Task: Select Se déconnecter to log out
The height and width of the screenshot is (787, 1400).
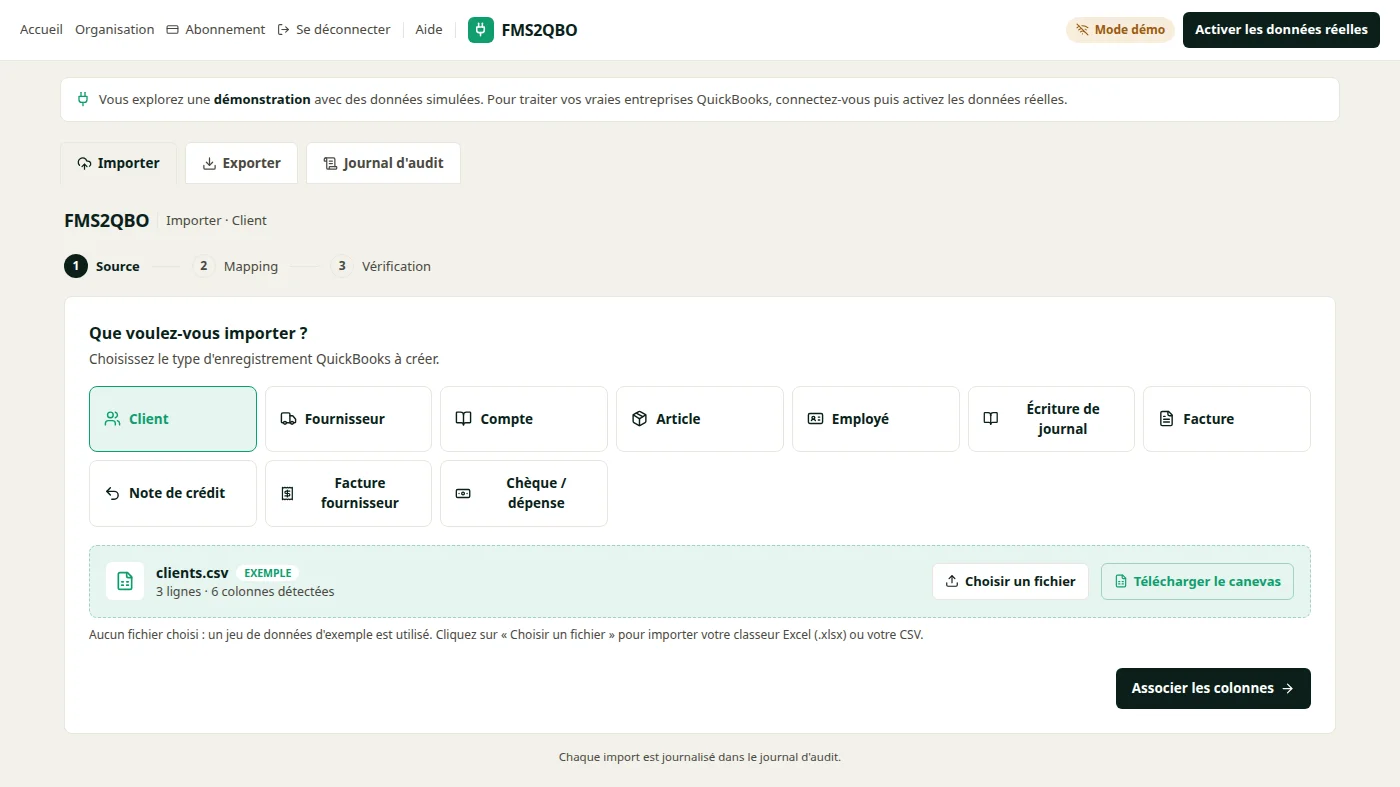Action: [334, 30]
